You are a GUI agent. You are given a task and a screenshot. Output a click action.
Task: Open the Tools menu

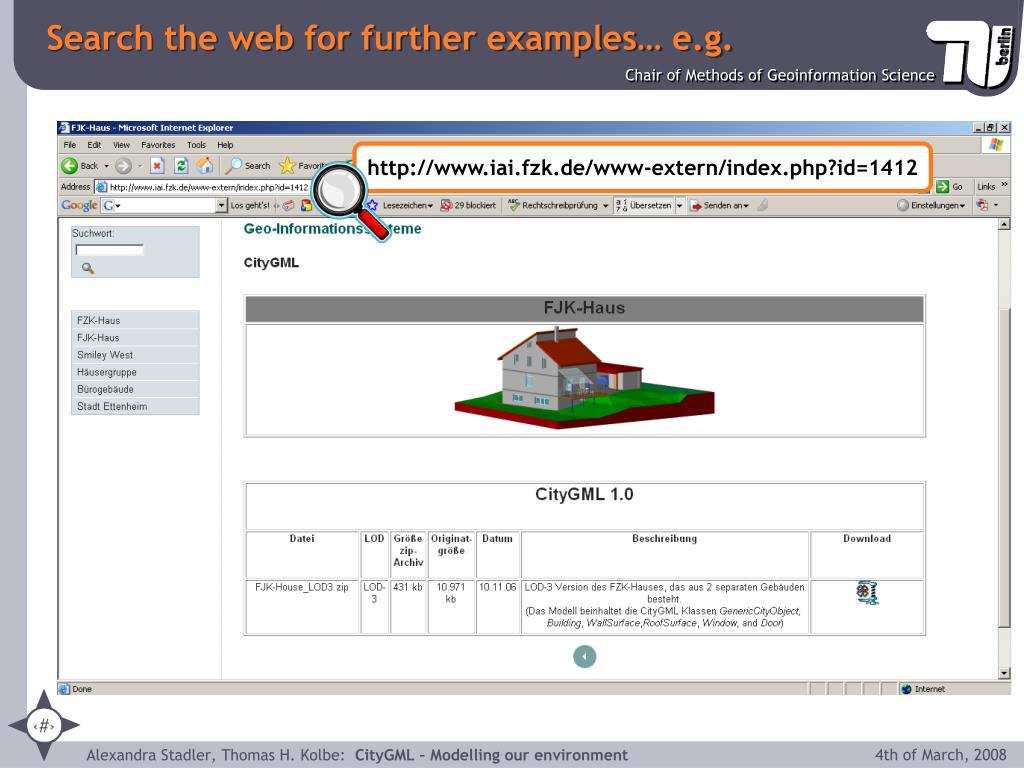[196, 145]
